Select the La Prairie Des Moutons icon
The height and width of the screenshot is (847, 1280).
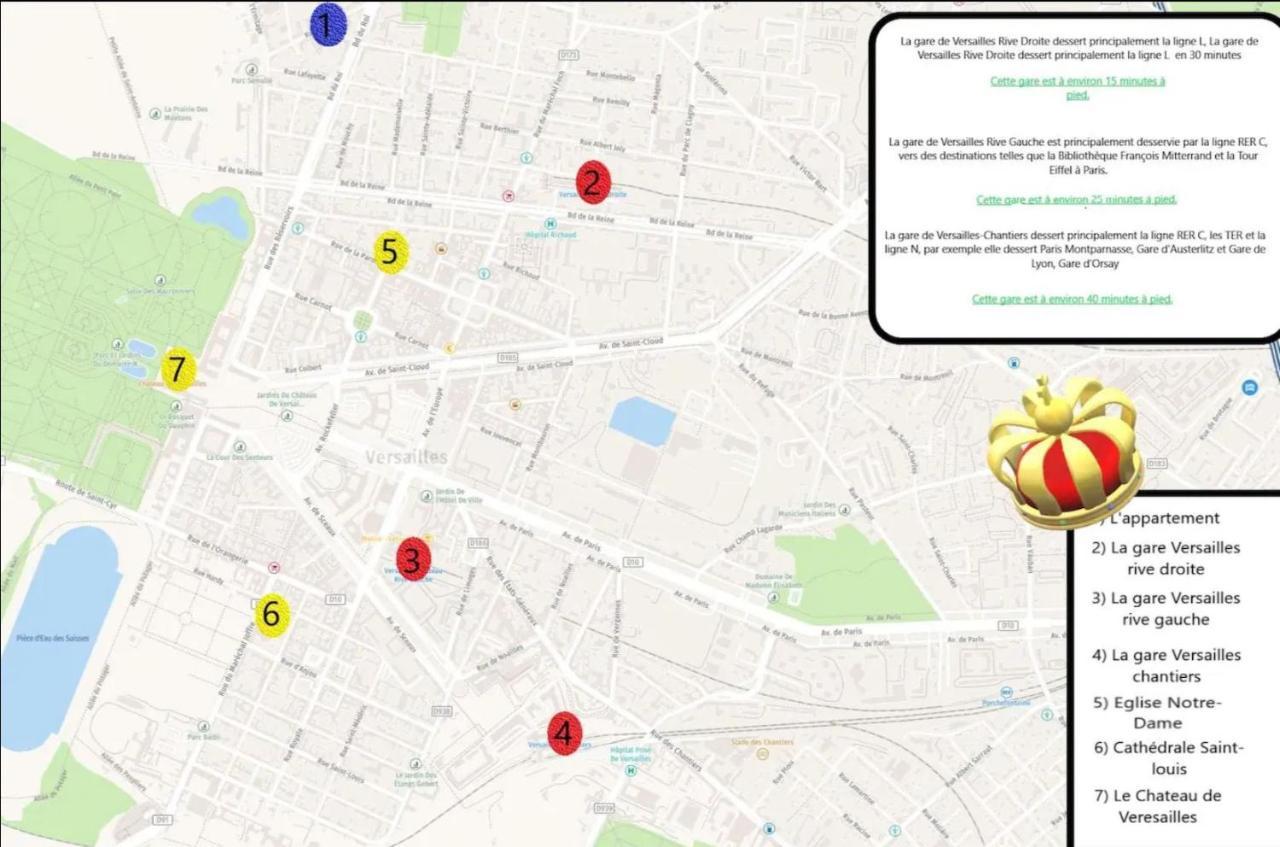pyautogui.click(x=155, y=113)
